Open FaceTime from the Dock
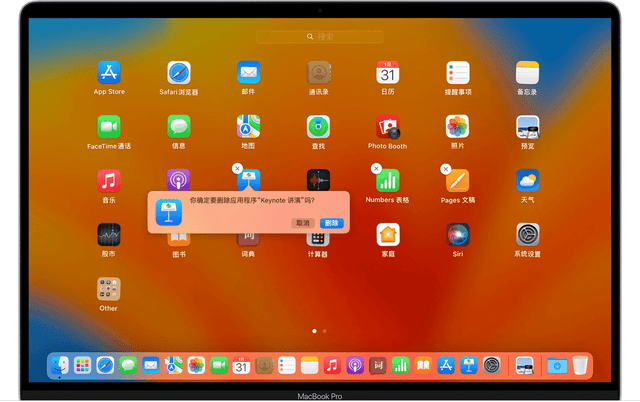 pos(219,365)
